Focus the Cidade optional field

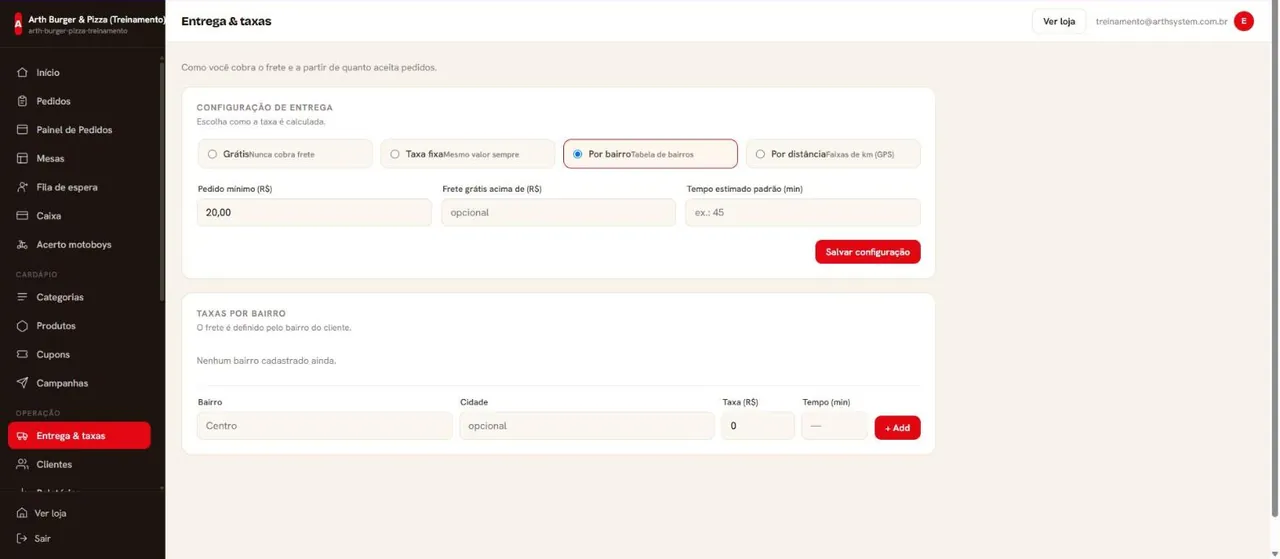587,426
